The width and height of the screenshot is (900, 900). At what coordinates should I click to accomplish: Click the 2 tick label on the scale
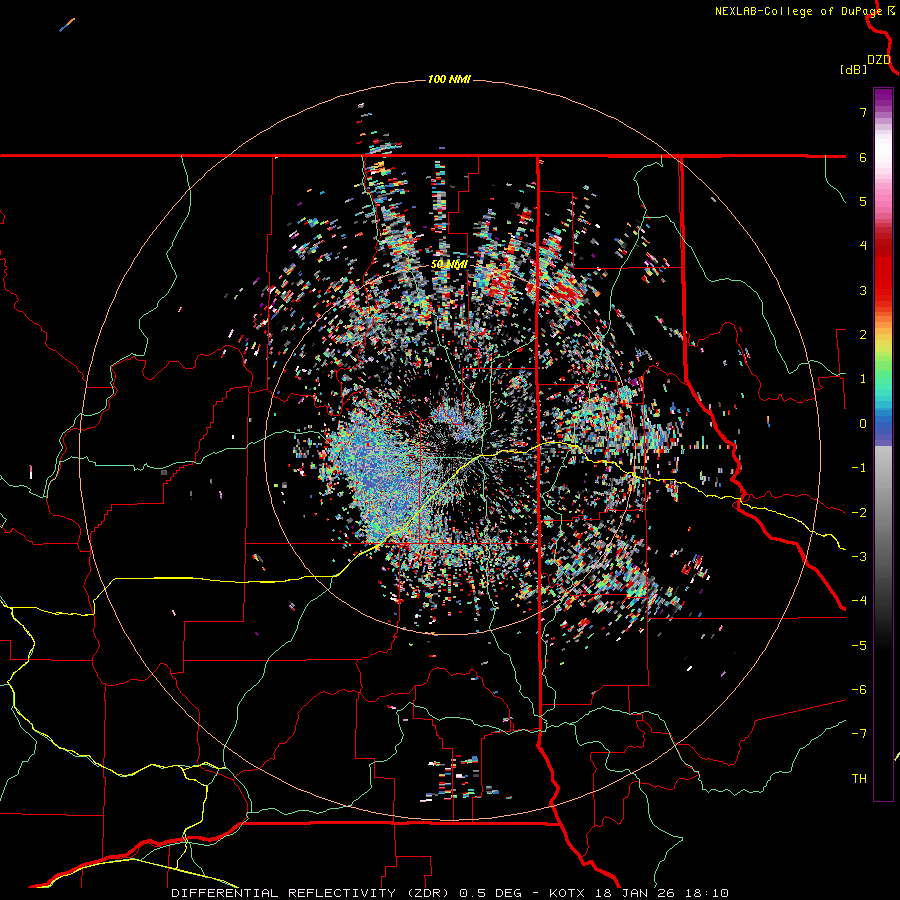[x=863, y=335]
